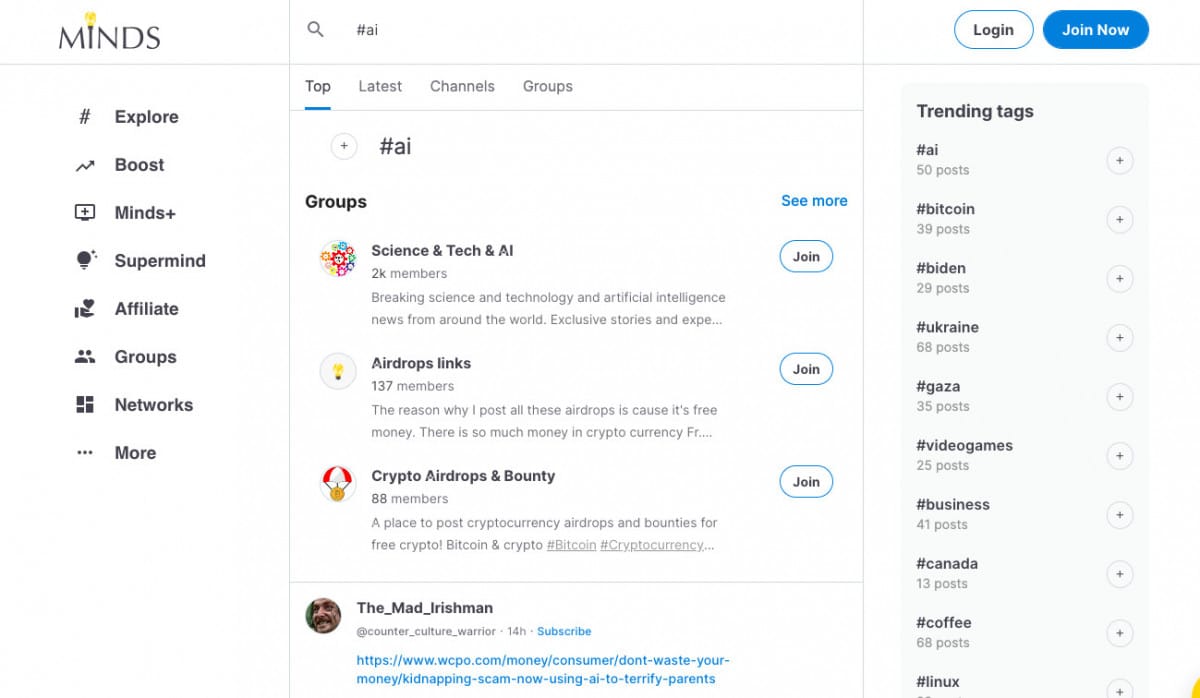
Task: Open Explore in the sidebar
Action: (146, 117)
